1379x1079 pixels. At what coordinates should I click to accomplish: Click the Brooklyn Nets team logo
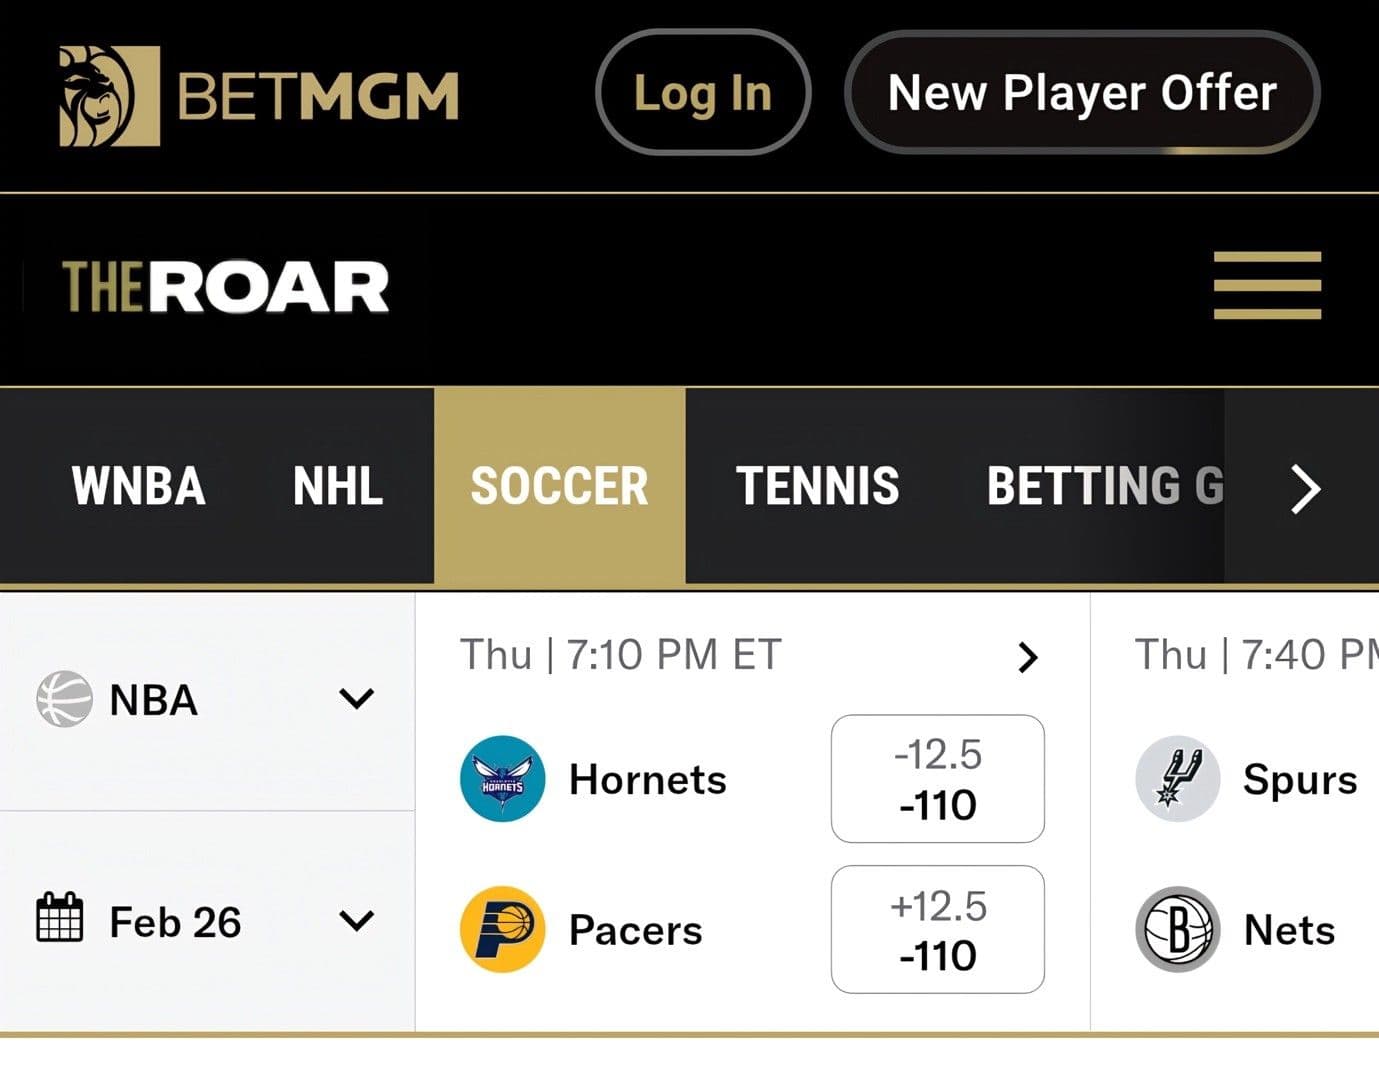click(1178, 929)
